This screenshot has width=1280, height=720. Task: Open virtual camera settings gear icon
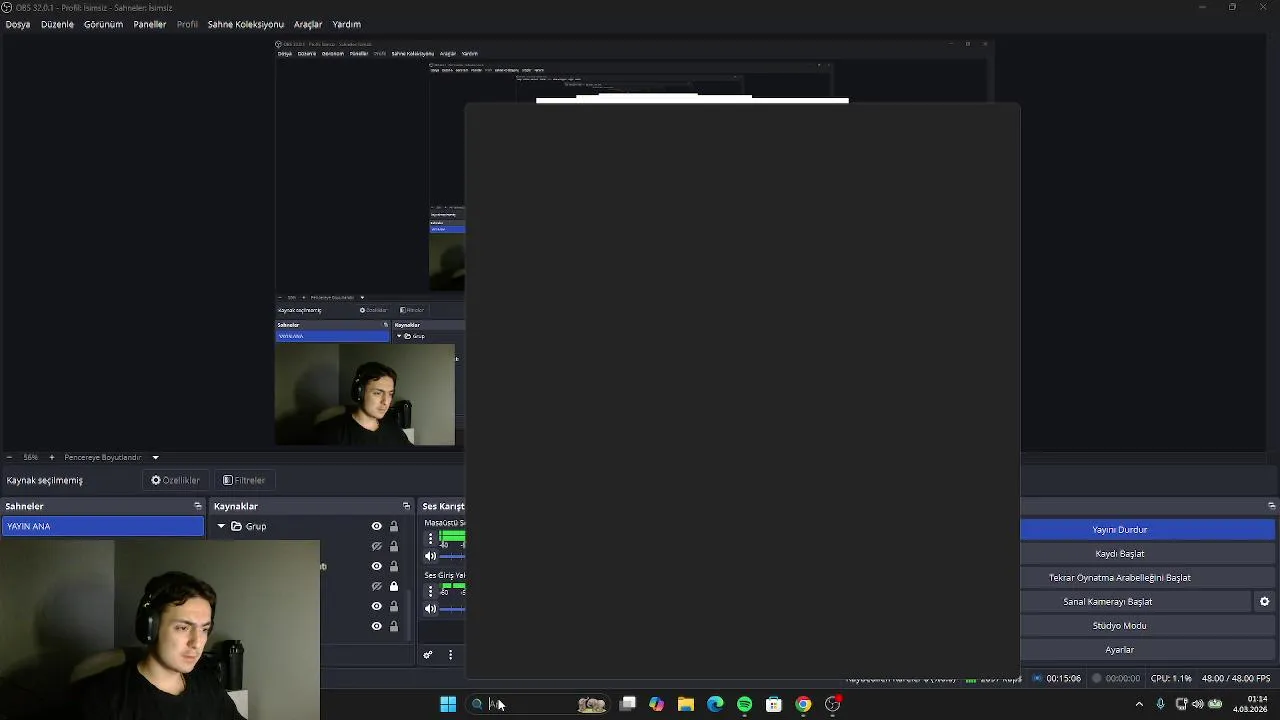1264,602
